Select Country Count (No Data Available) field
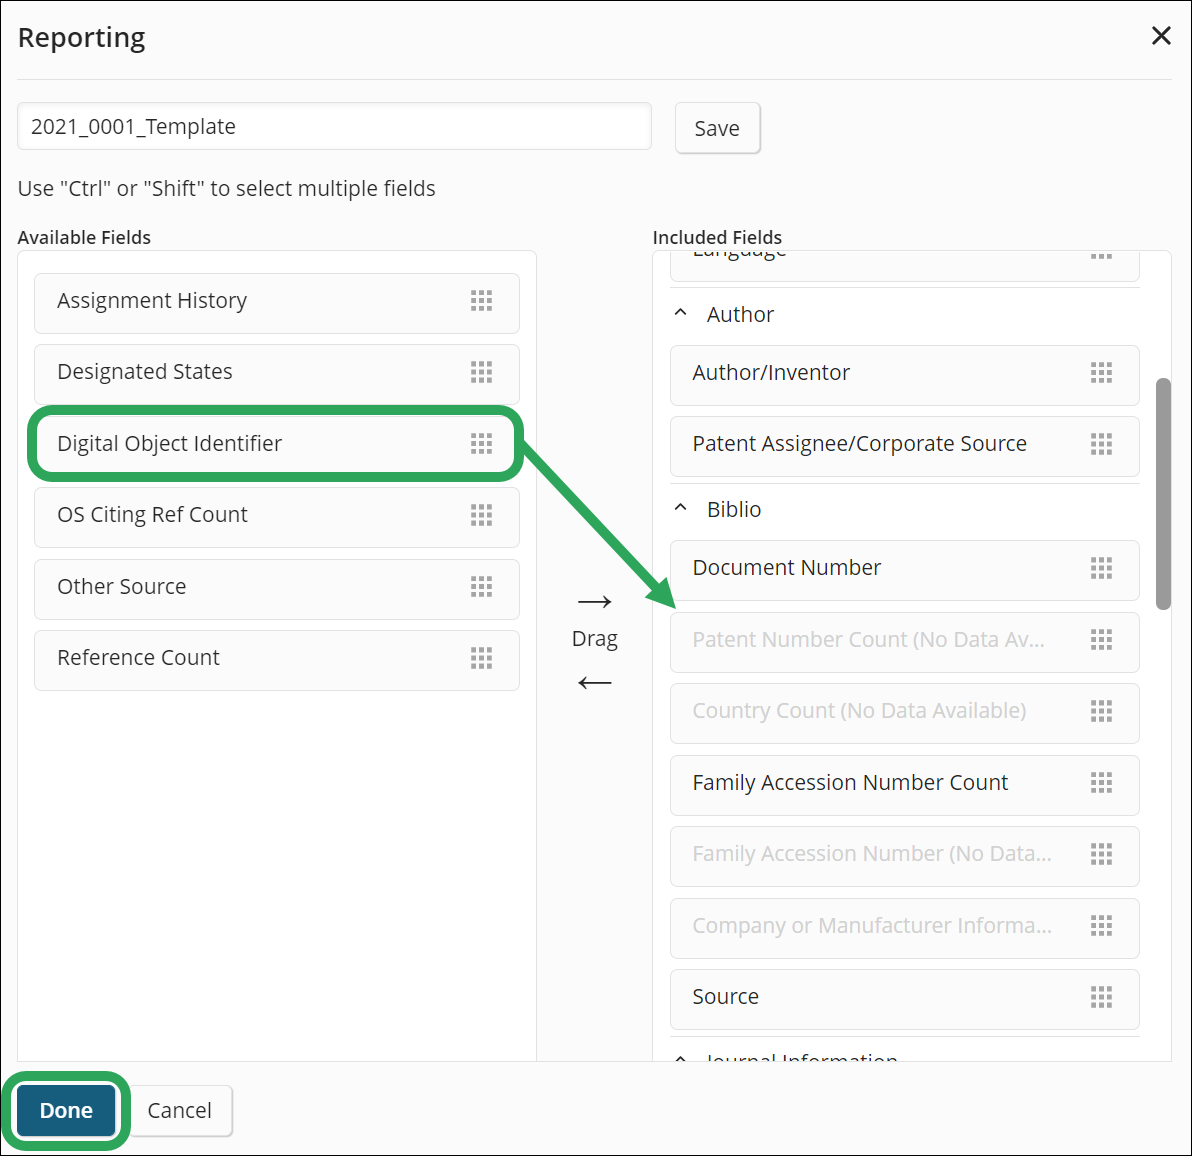This screenshot has width=1192, height=1156. pyautogui.click(x=905, y=713)
